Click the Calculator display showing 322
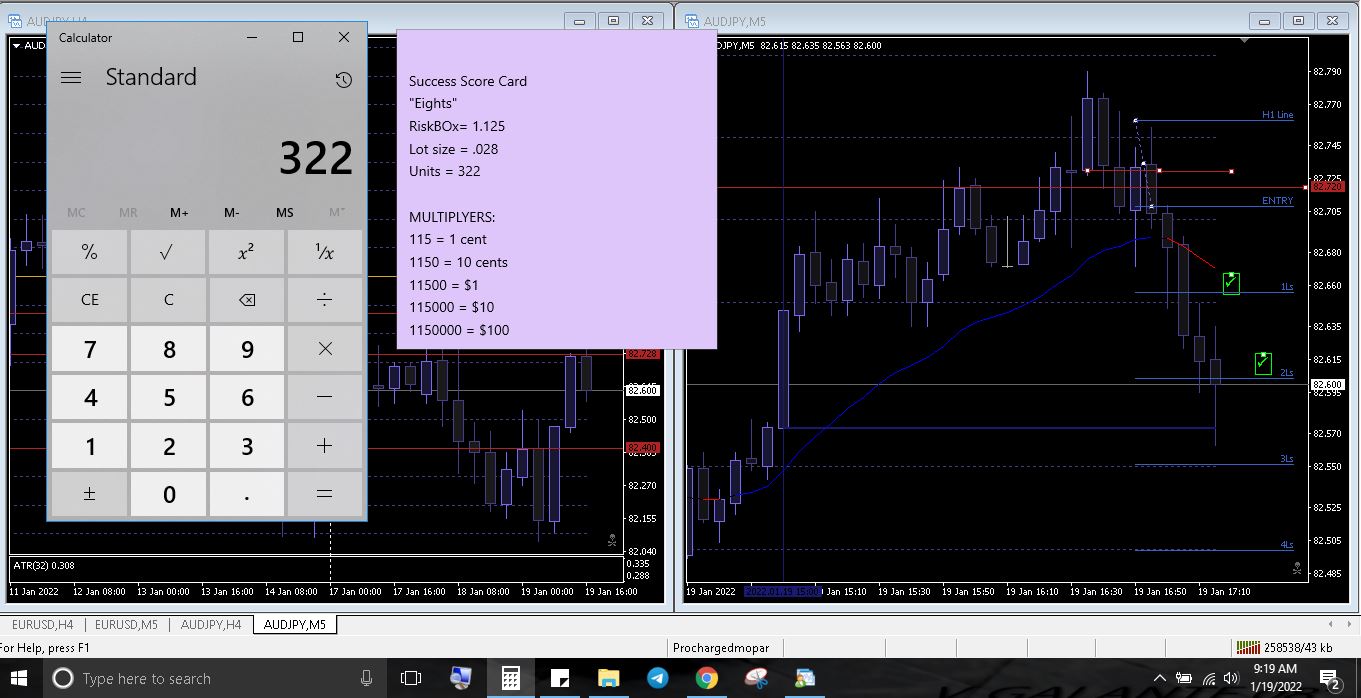Viewport: 1361px width, 698px height. point(315,158)
